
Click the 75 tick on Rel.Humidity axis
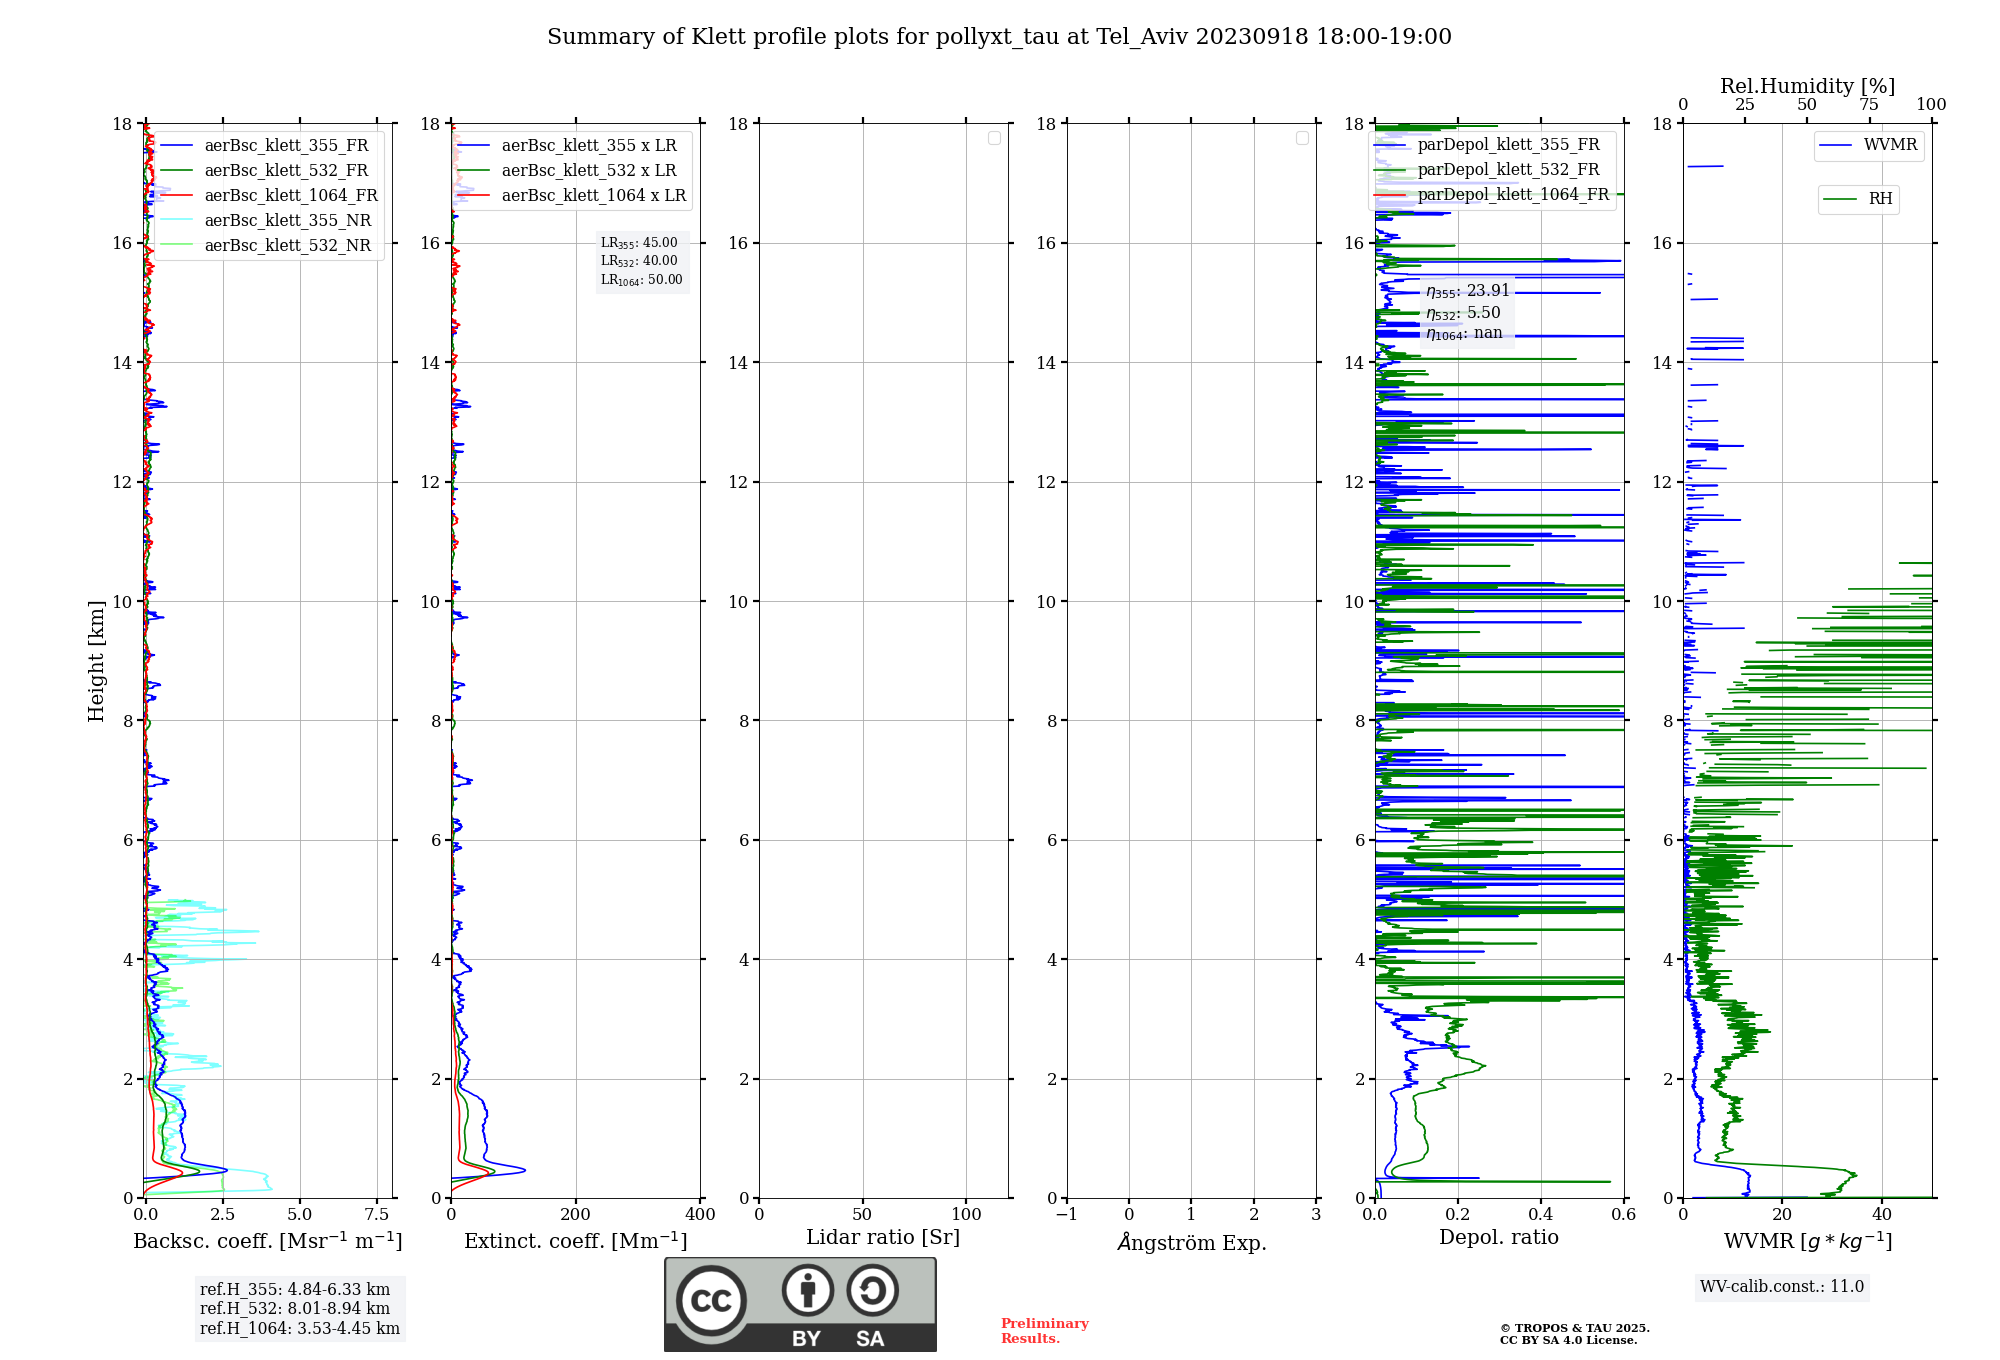pos(1868,105)
